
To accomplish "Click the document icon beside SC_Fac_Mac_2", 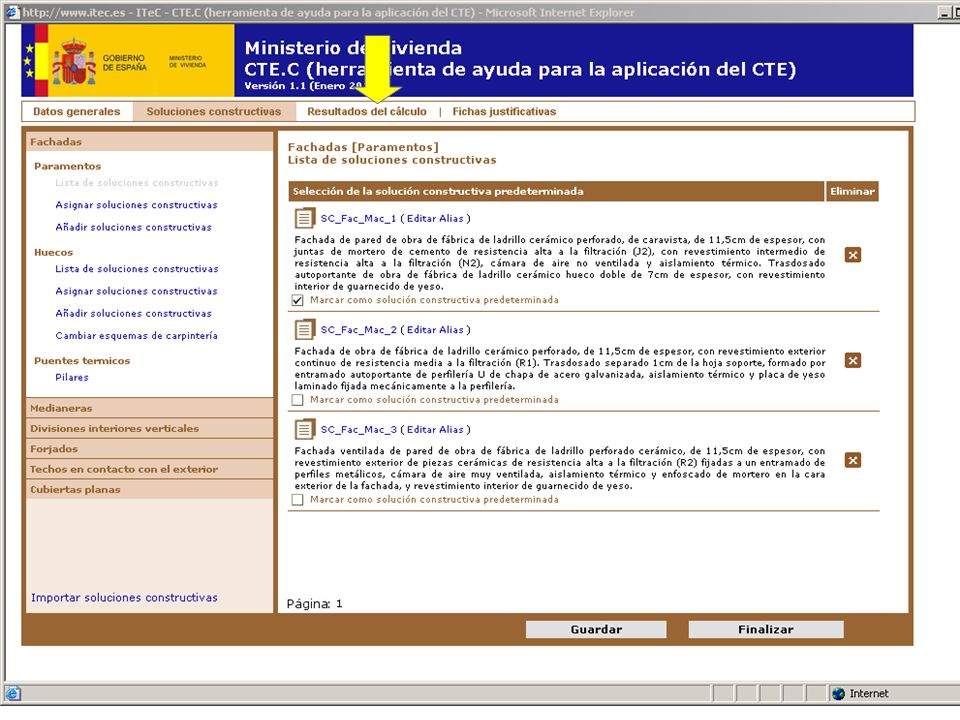I will 304,329.
